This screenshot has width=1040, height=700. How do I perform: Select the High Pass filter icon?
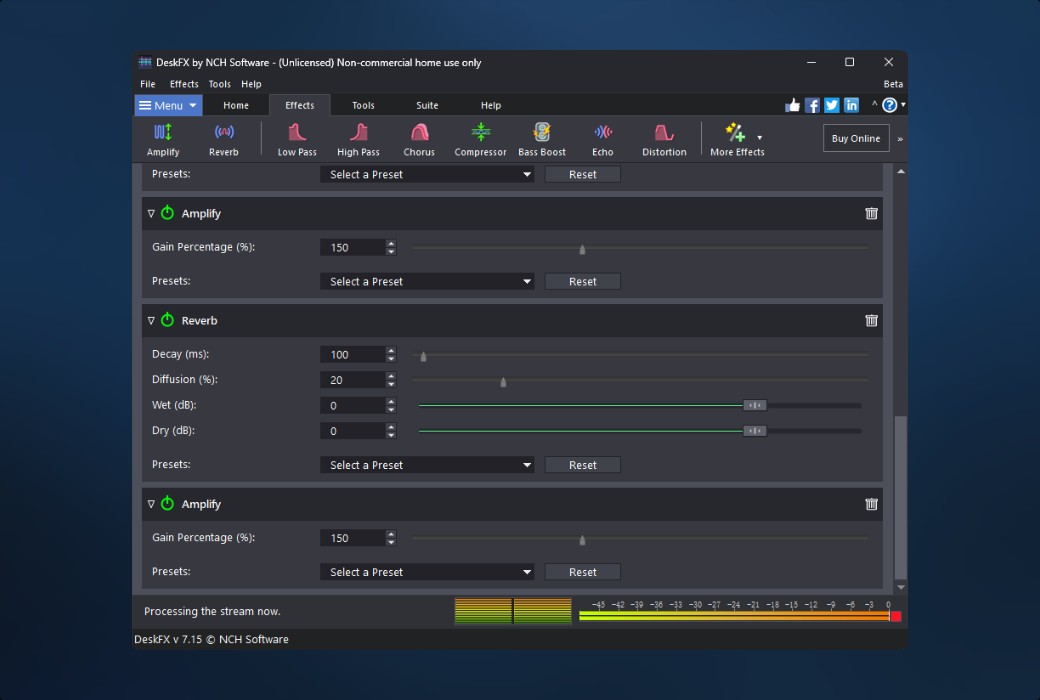point(358,139)
